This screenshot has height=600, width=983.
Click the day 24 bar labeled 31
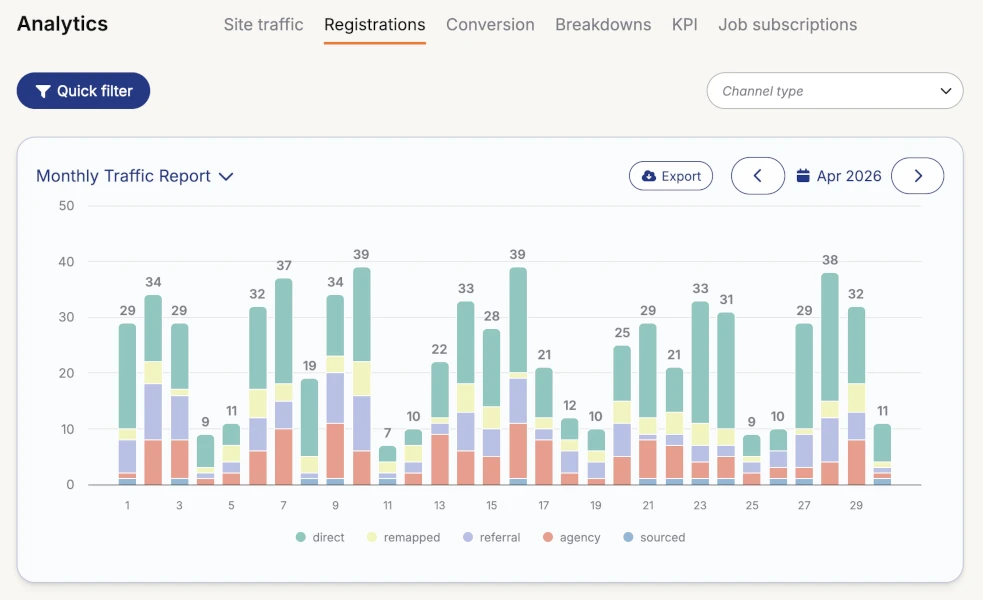(726, 399)
